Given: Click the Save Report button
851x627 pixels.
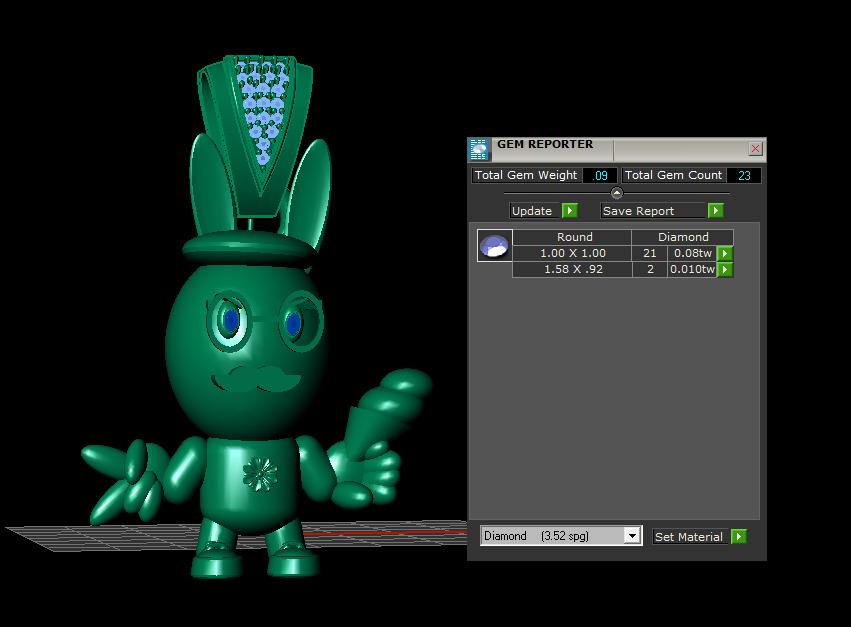Looking at the screenshot, I should 653,211.
